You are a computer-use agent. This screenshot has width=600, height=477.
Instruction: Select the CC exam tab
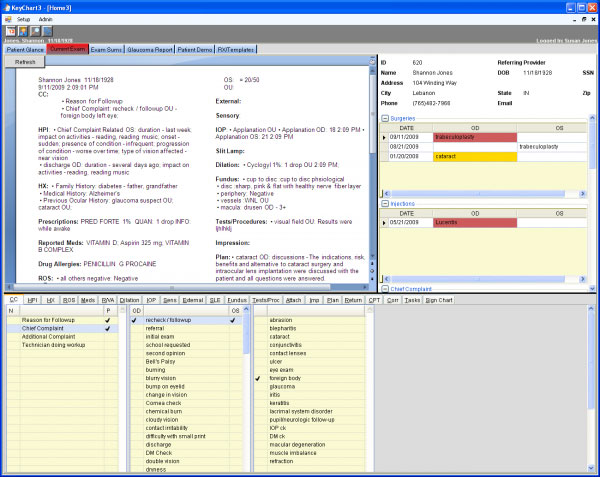click(x=14, y=300)
